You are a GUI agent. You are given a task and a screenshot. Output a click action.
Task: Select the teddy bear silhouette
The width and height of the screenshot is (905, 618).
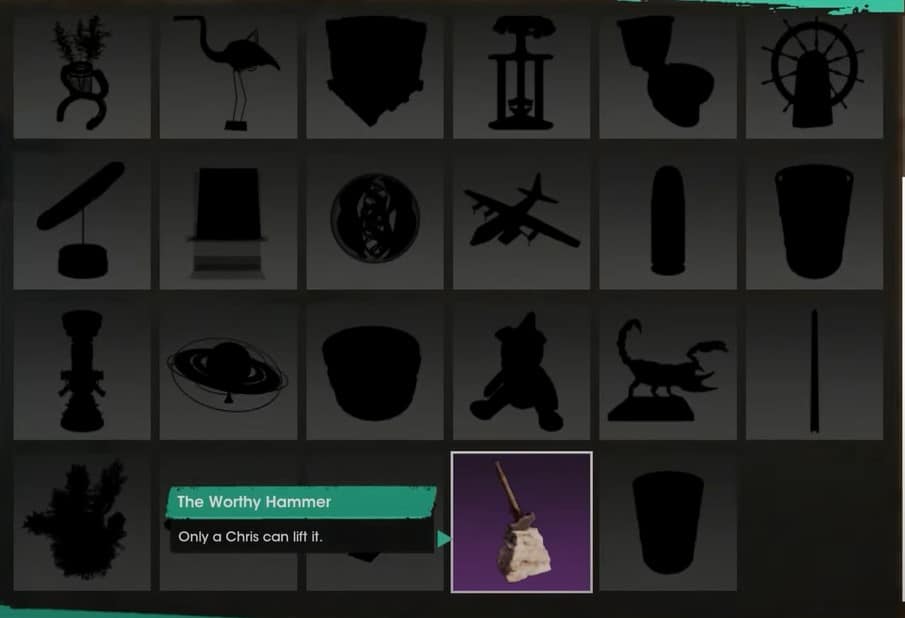click(x=521, y=372)
